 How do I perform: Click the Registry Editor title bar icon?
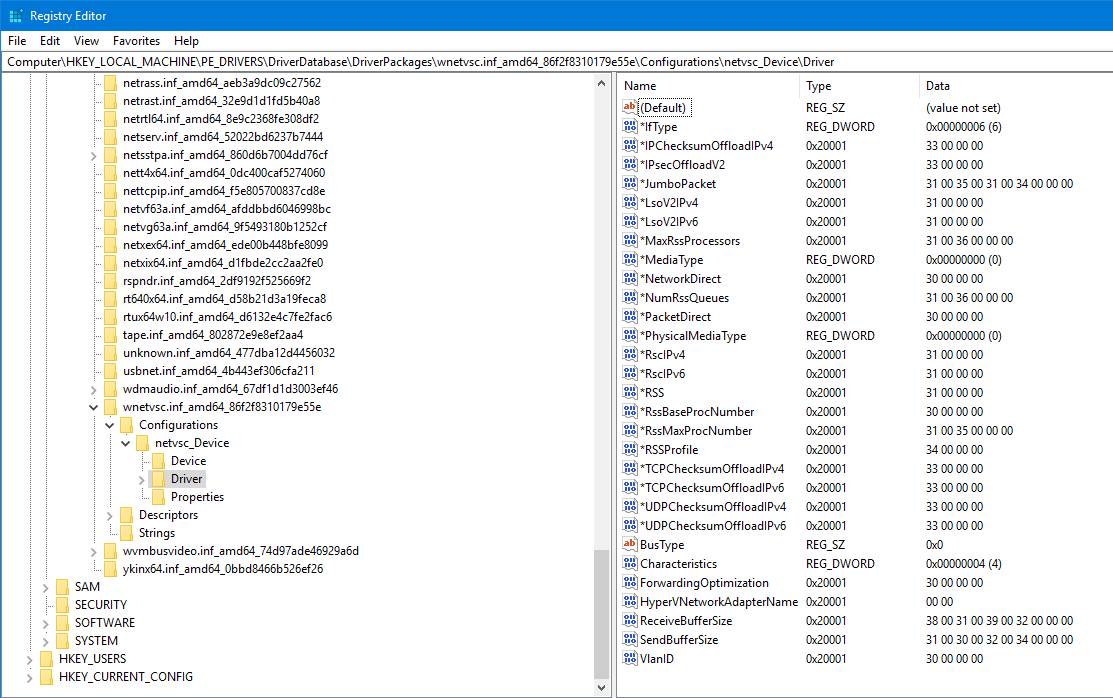click(15, 15)
